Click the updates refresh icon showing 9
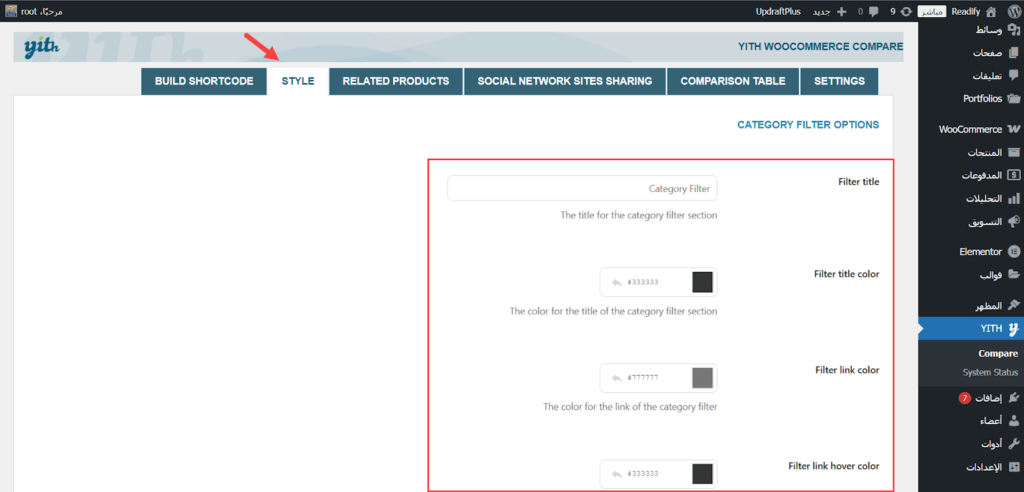The height and width of the screenshot is (492, 1024). point(877,12)
